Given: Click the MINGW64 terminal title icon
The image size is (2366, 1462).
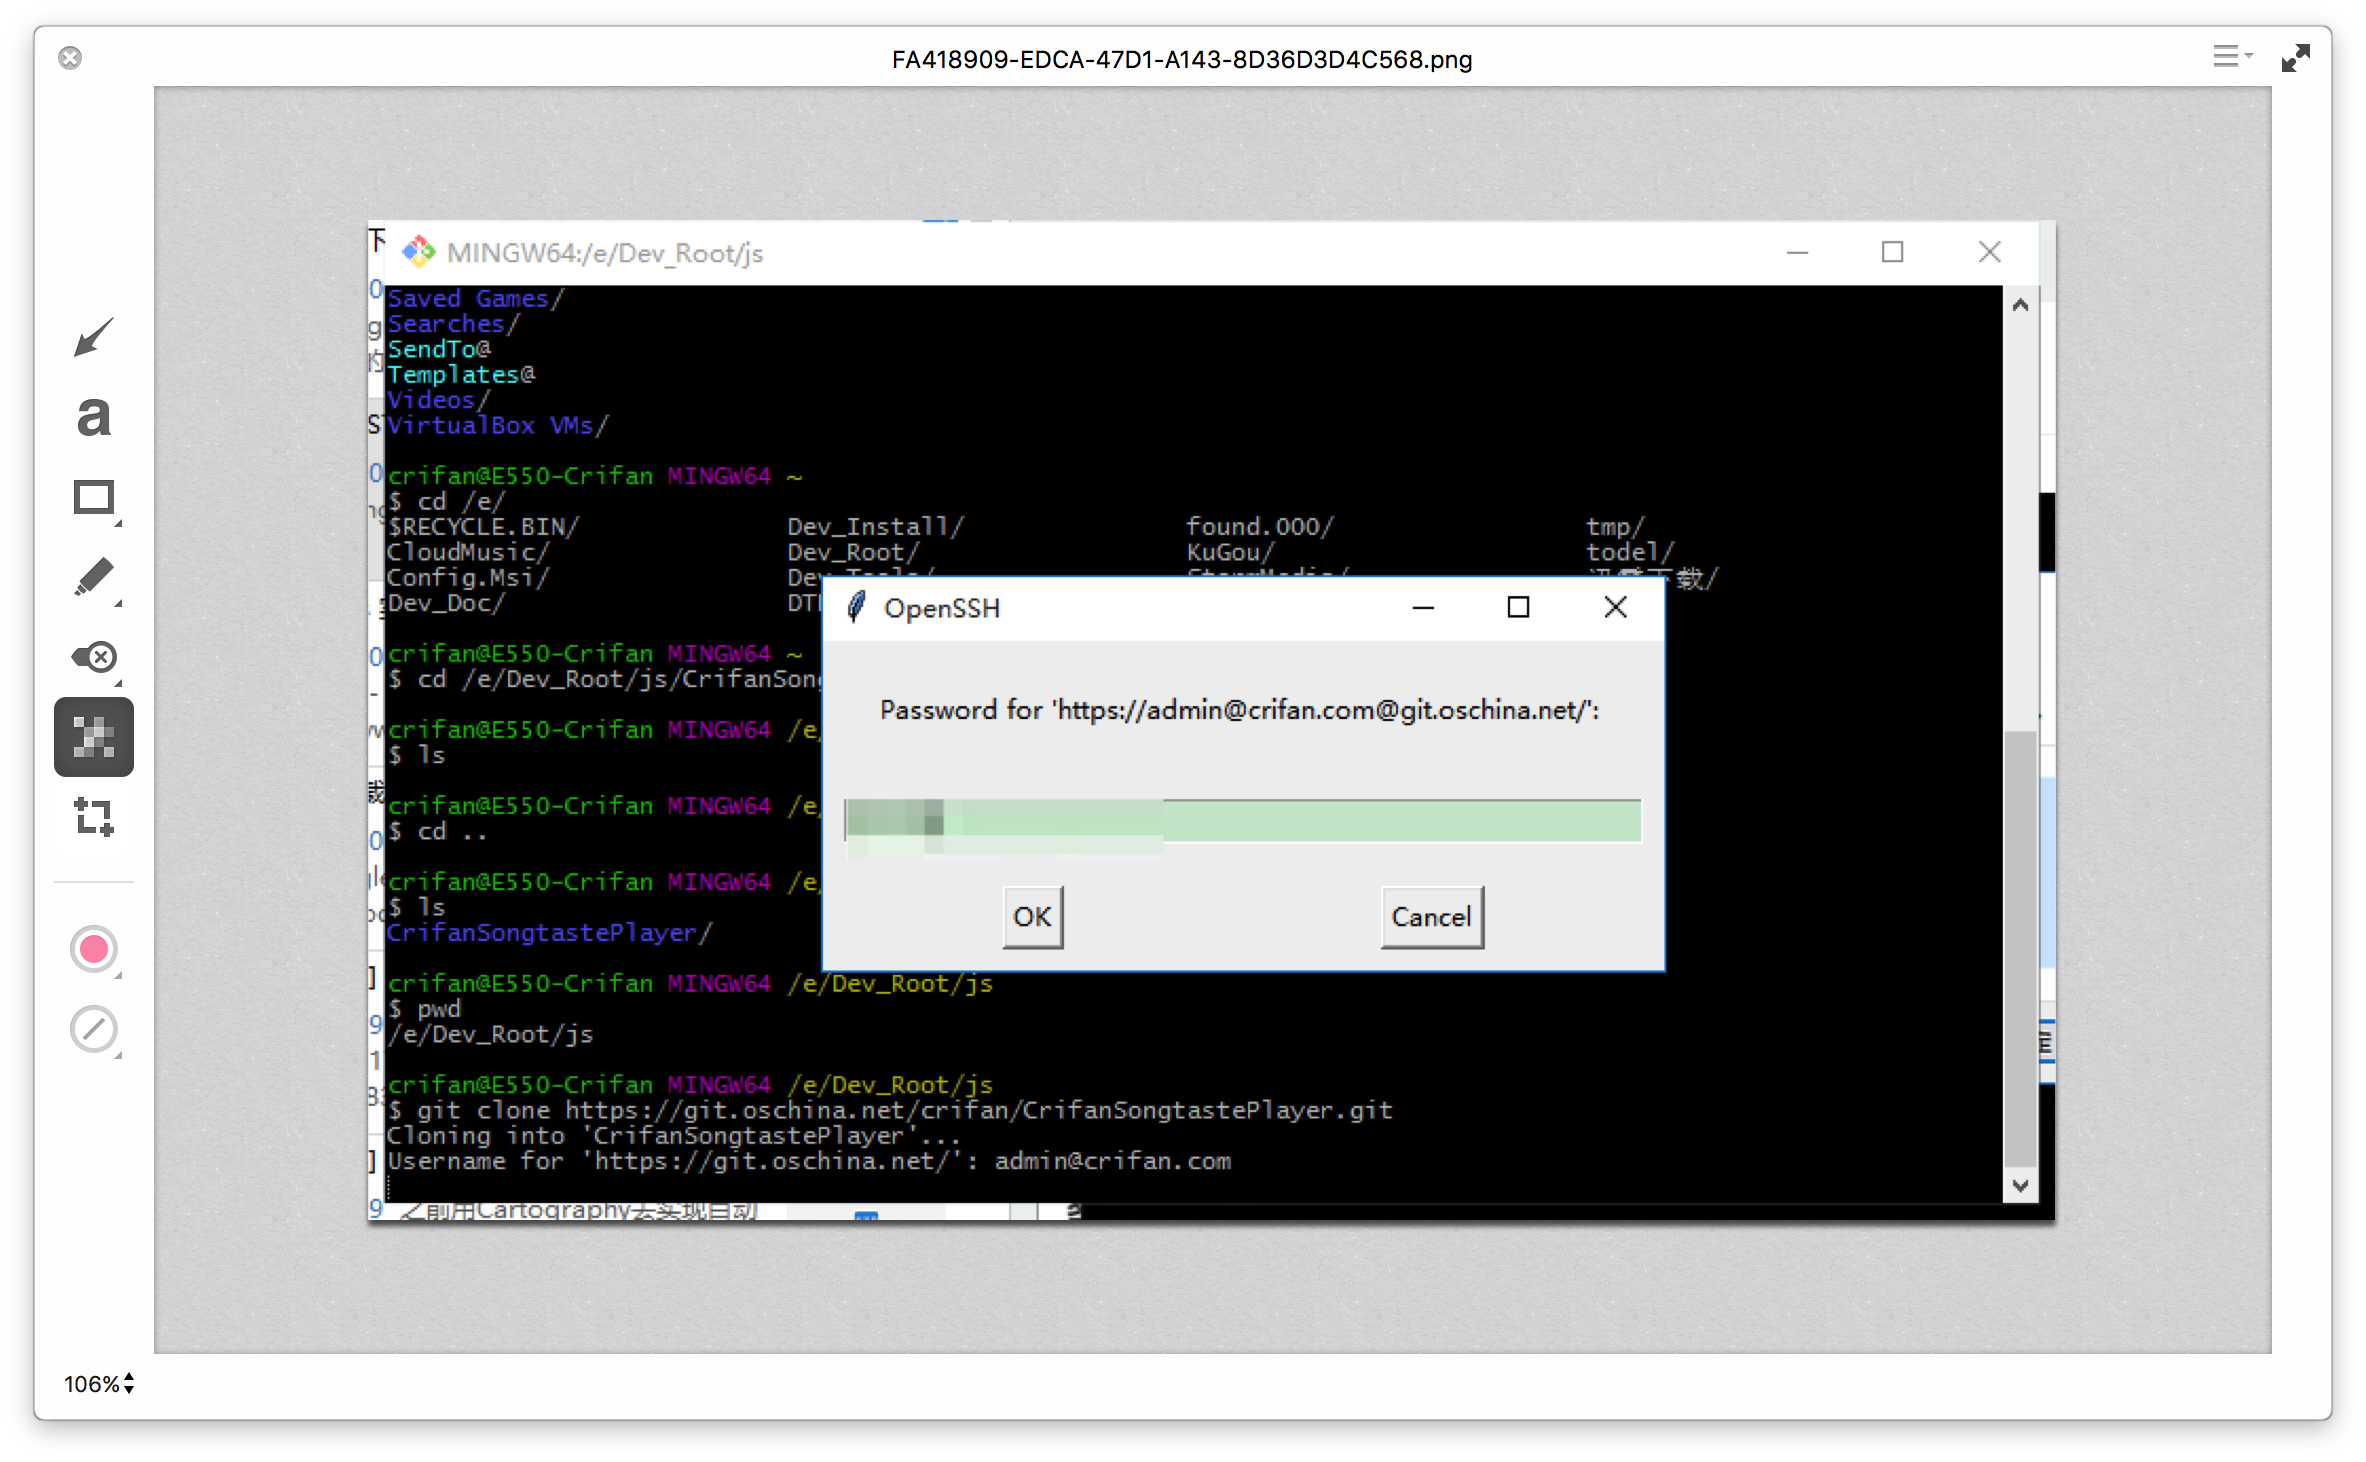Looking at the screenshot, I should [x=419, y=252].
